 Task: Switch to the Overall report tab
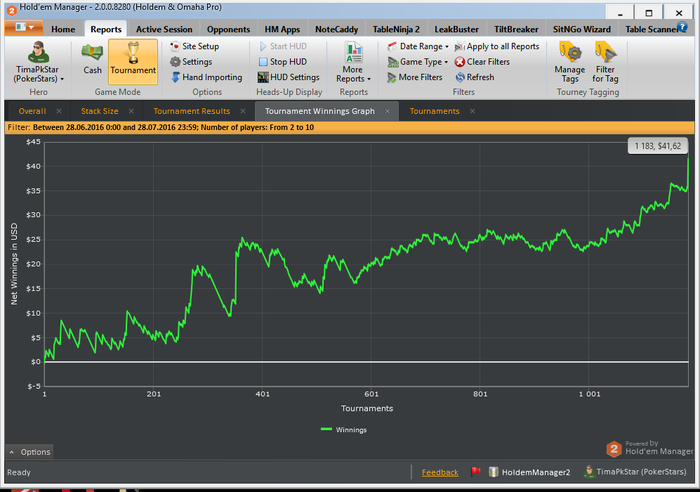(x=32, y=111)
